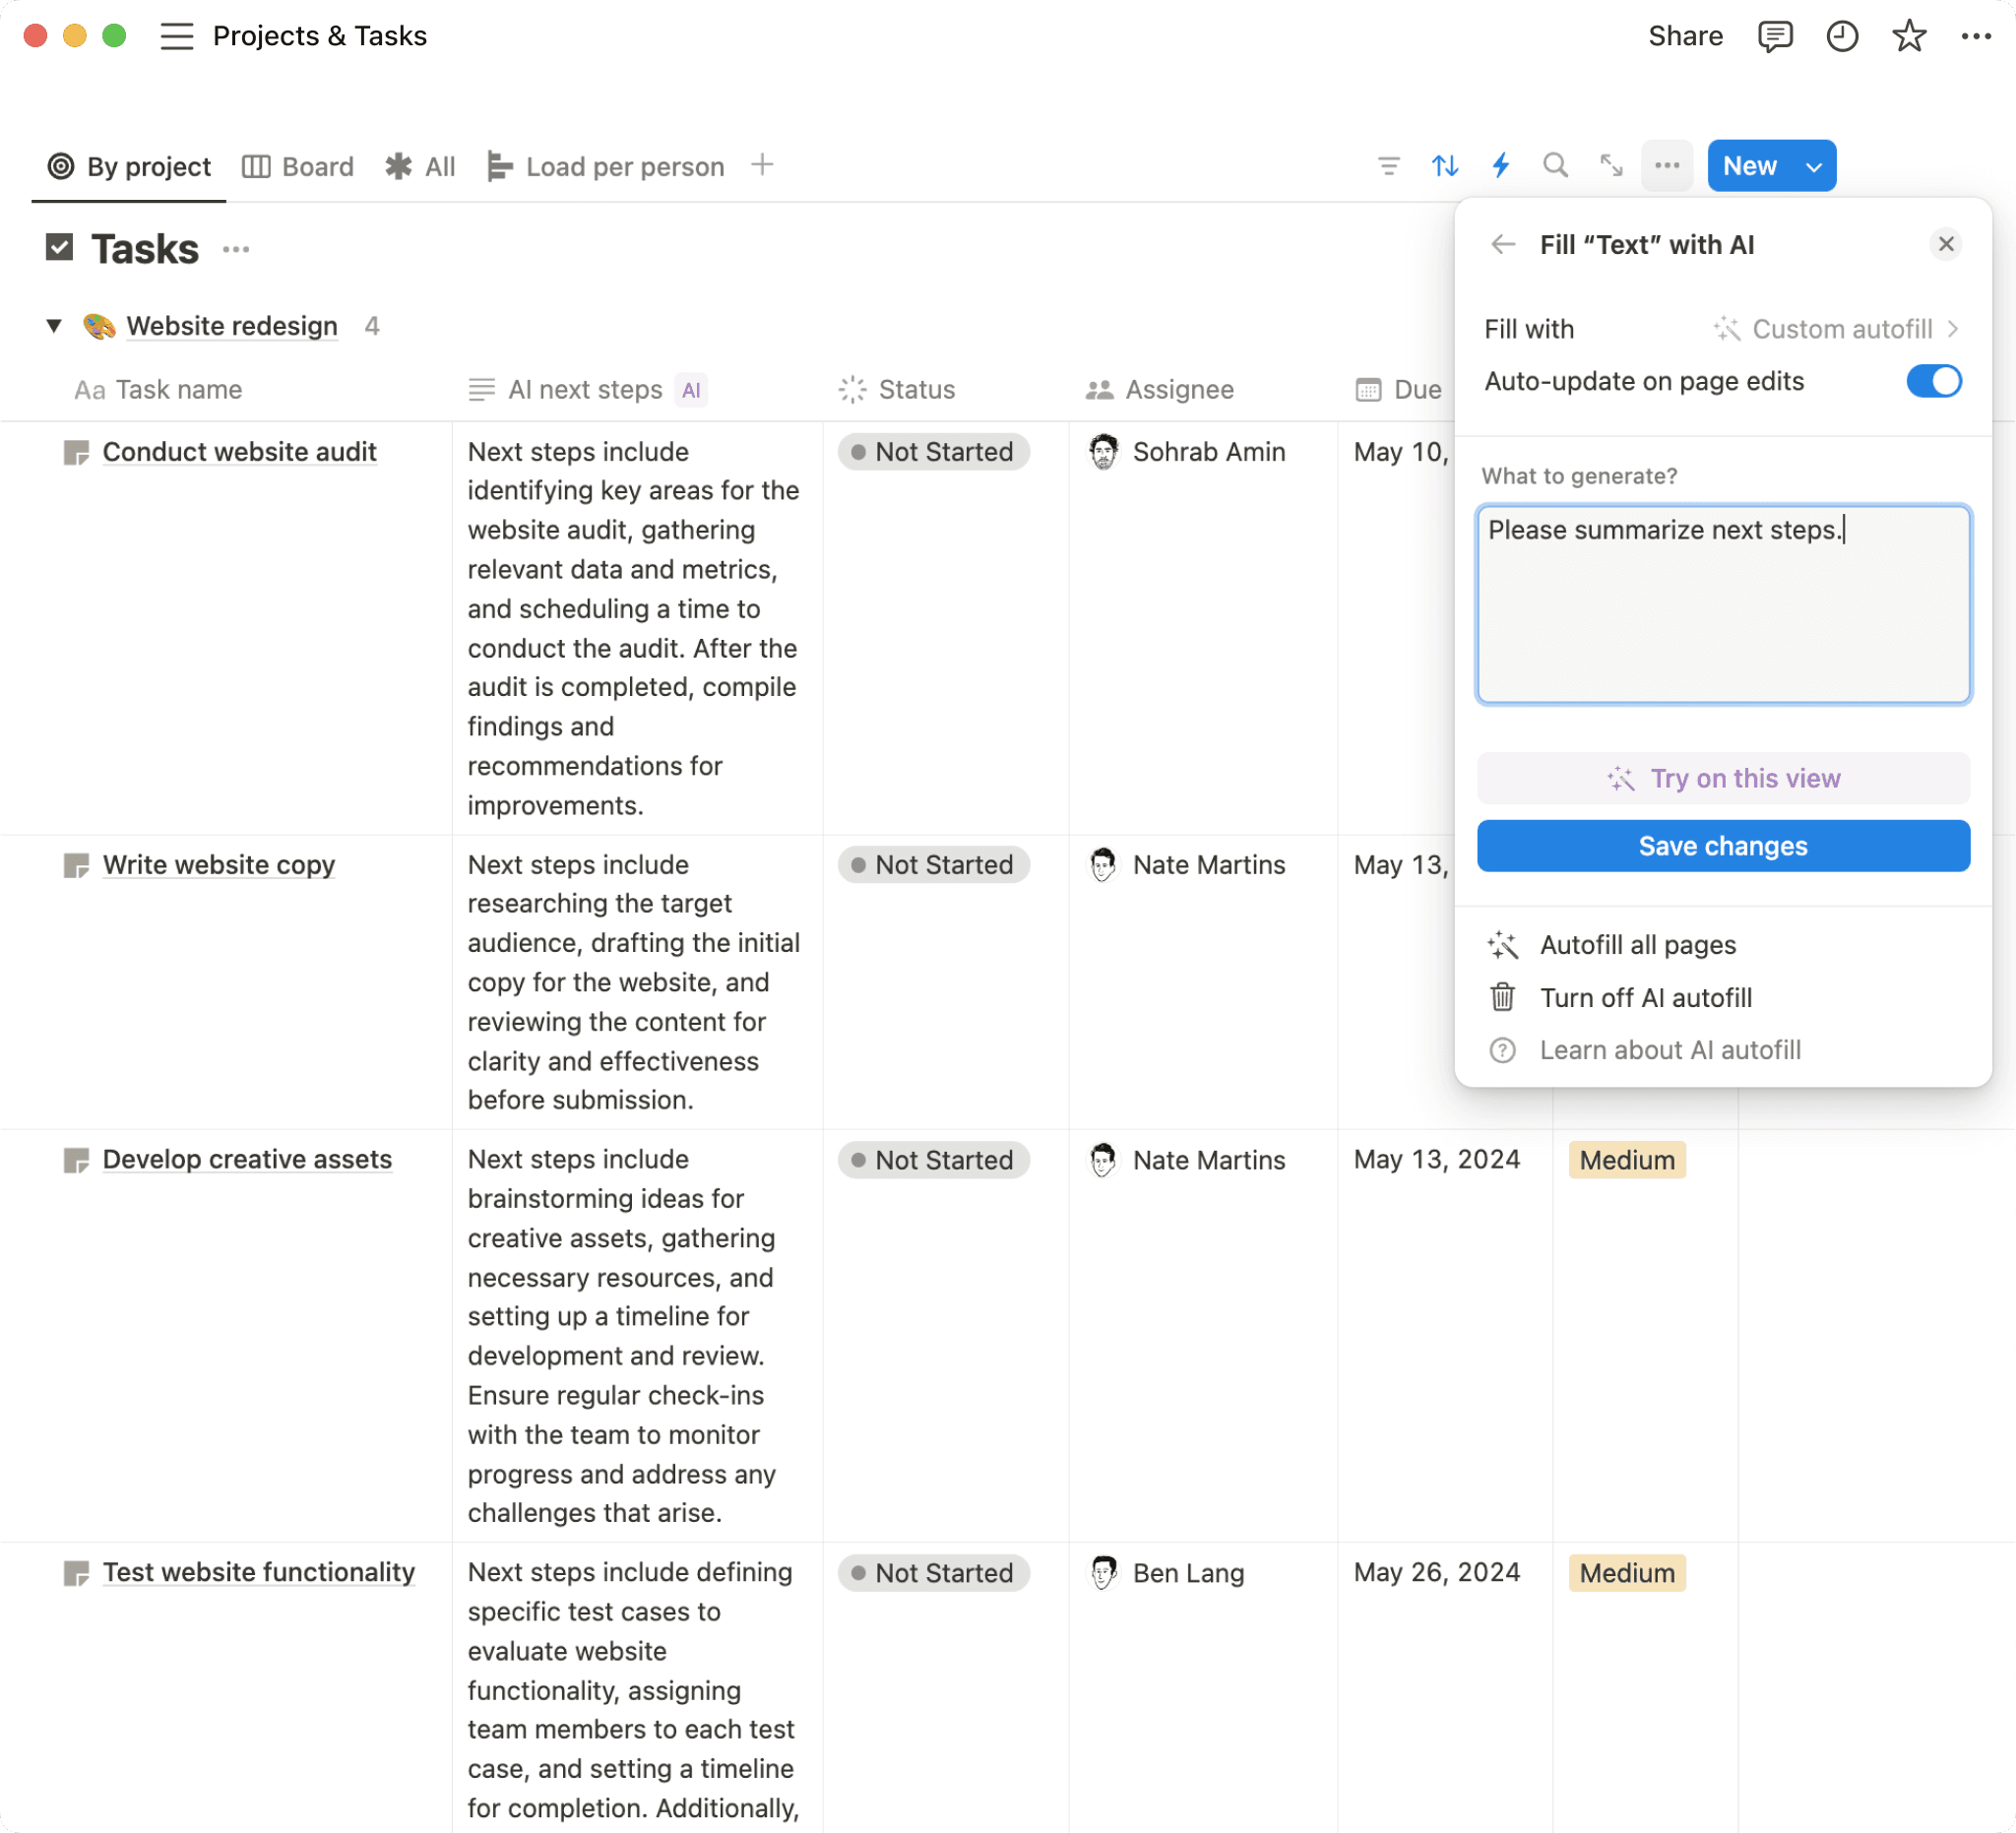
Task: Open the New button dropdown arrow
Action: tap(1814, 167)
